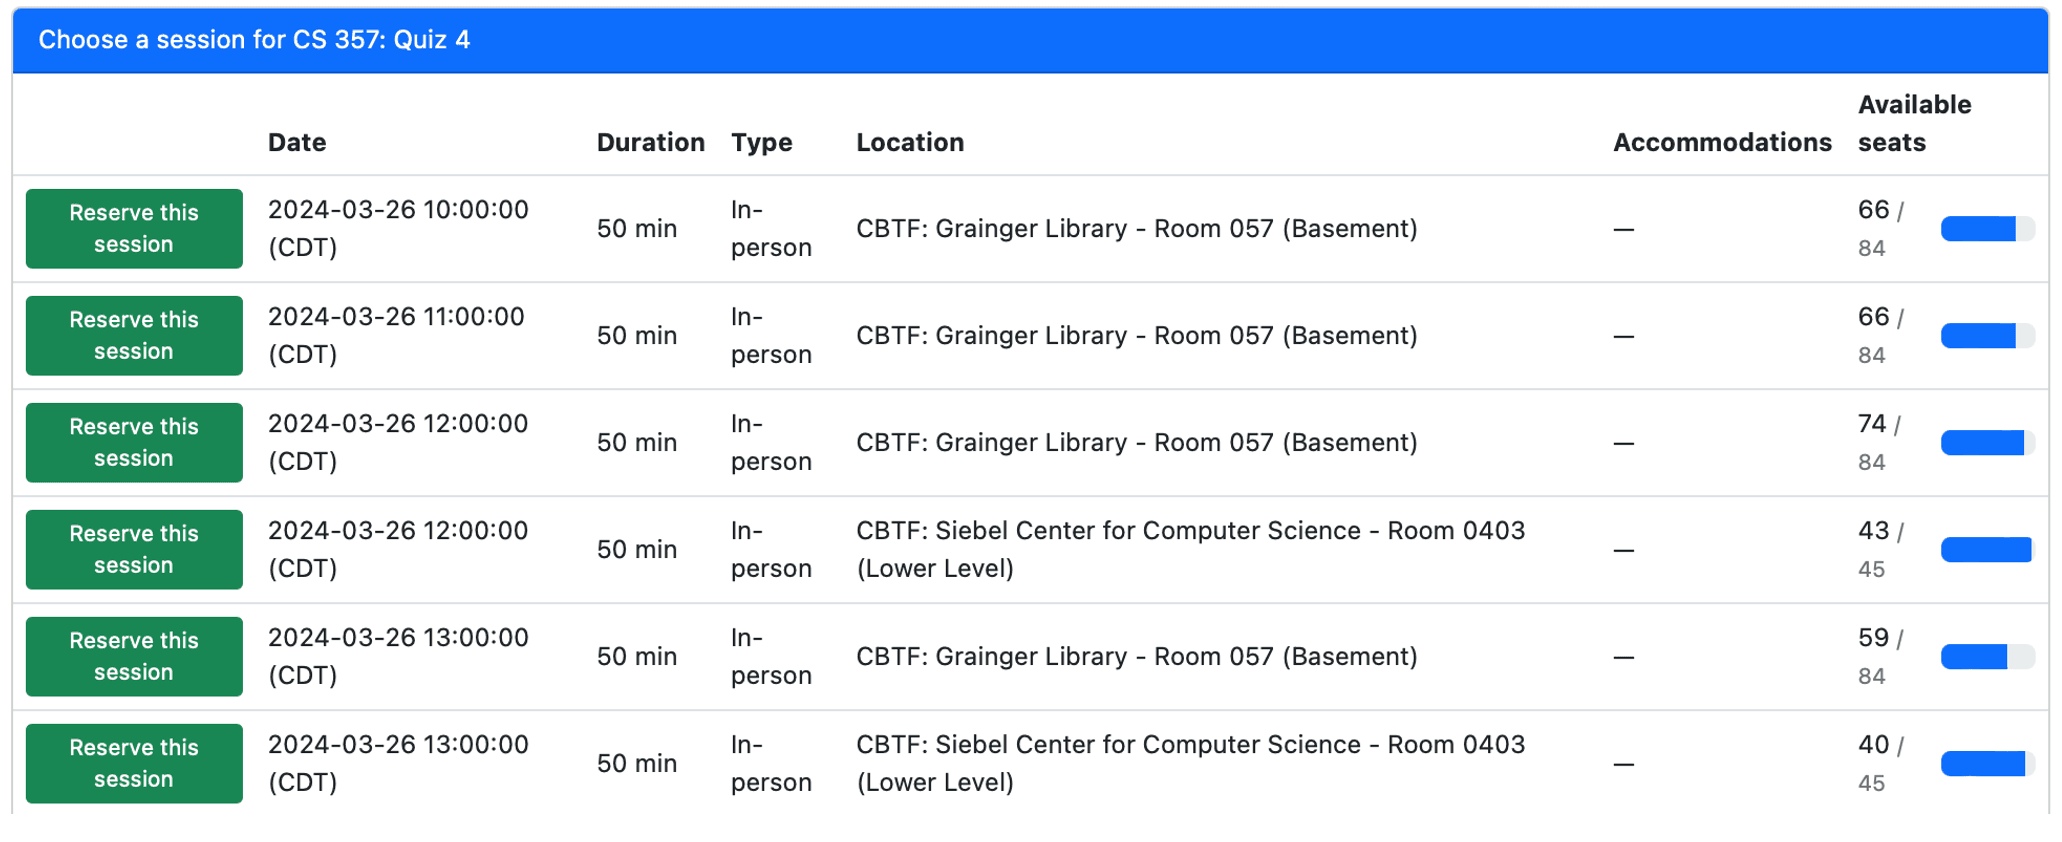2062x842 pixels.
Task: Click the Location column header
Action: 910,142
